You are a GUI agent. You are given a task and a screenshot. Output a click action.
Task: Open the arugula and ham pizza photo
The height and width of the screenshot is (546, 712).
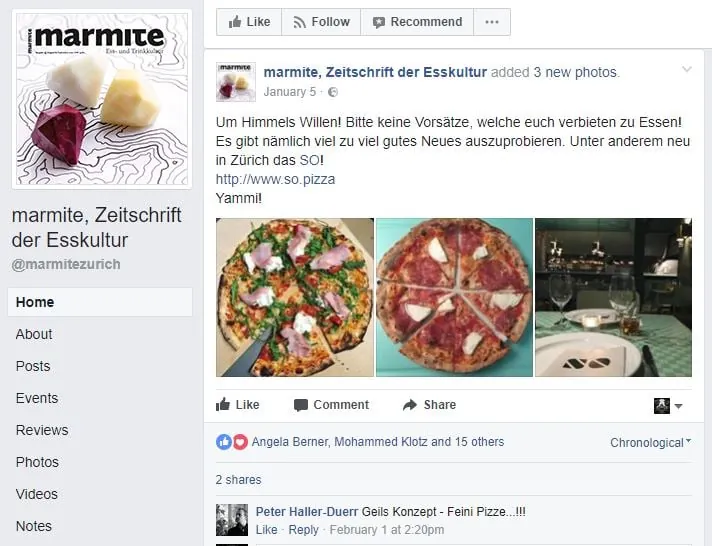click(295, 297)
